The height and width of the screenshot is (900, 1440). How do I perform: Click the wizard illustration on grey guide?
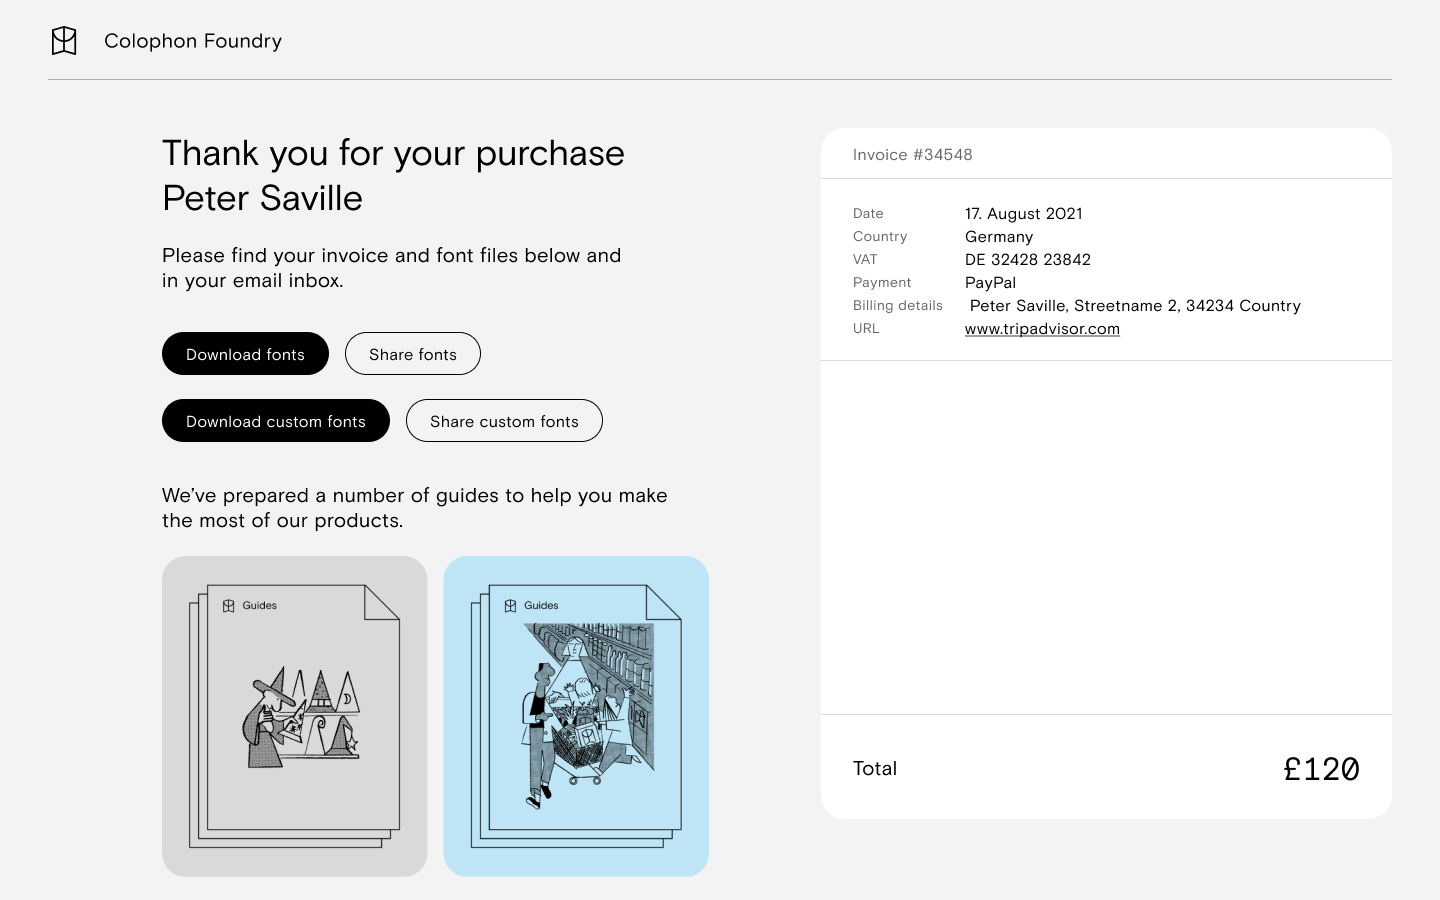(300, 718)
